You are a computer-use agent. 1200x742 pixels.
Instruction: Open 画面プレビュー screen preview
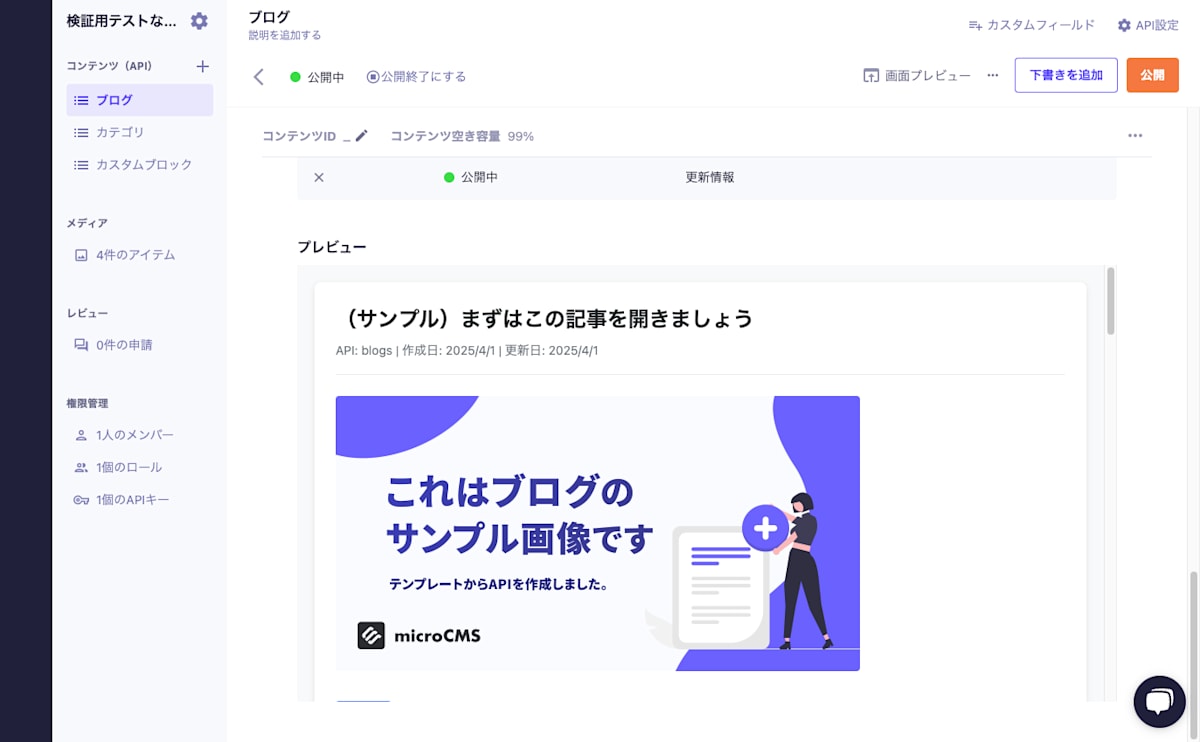pyautogui.click(x=917, y=76)
